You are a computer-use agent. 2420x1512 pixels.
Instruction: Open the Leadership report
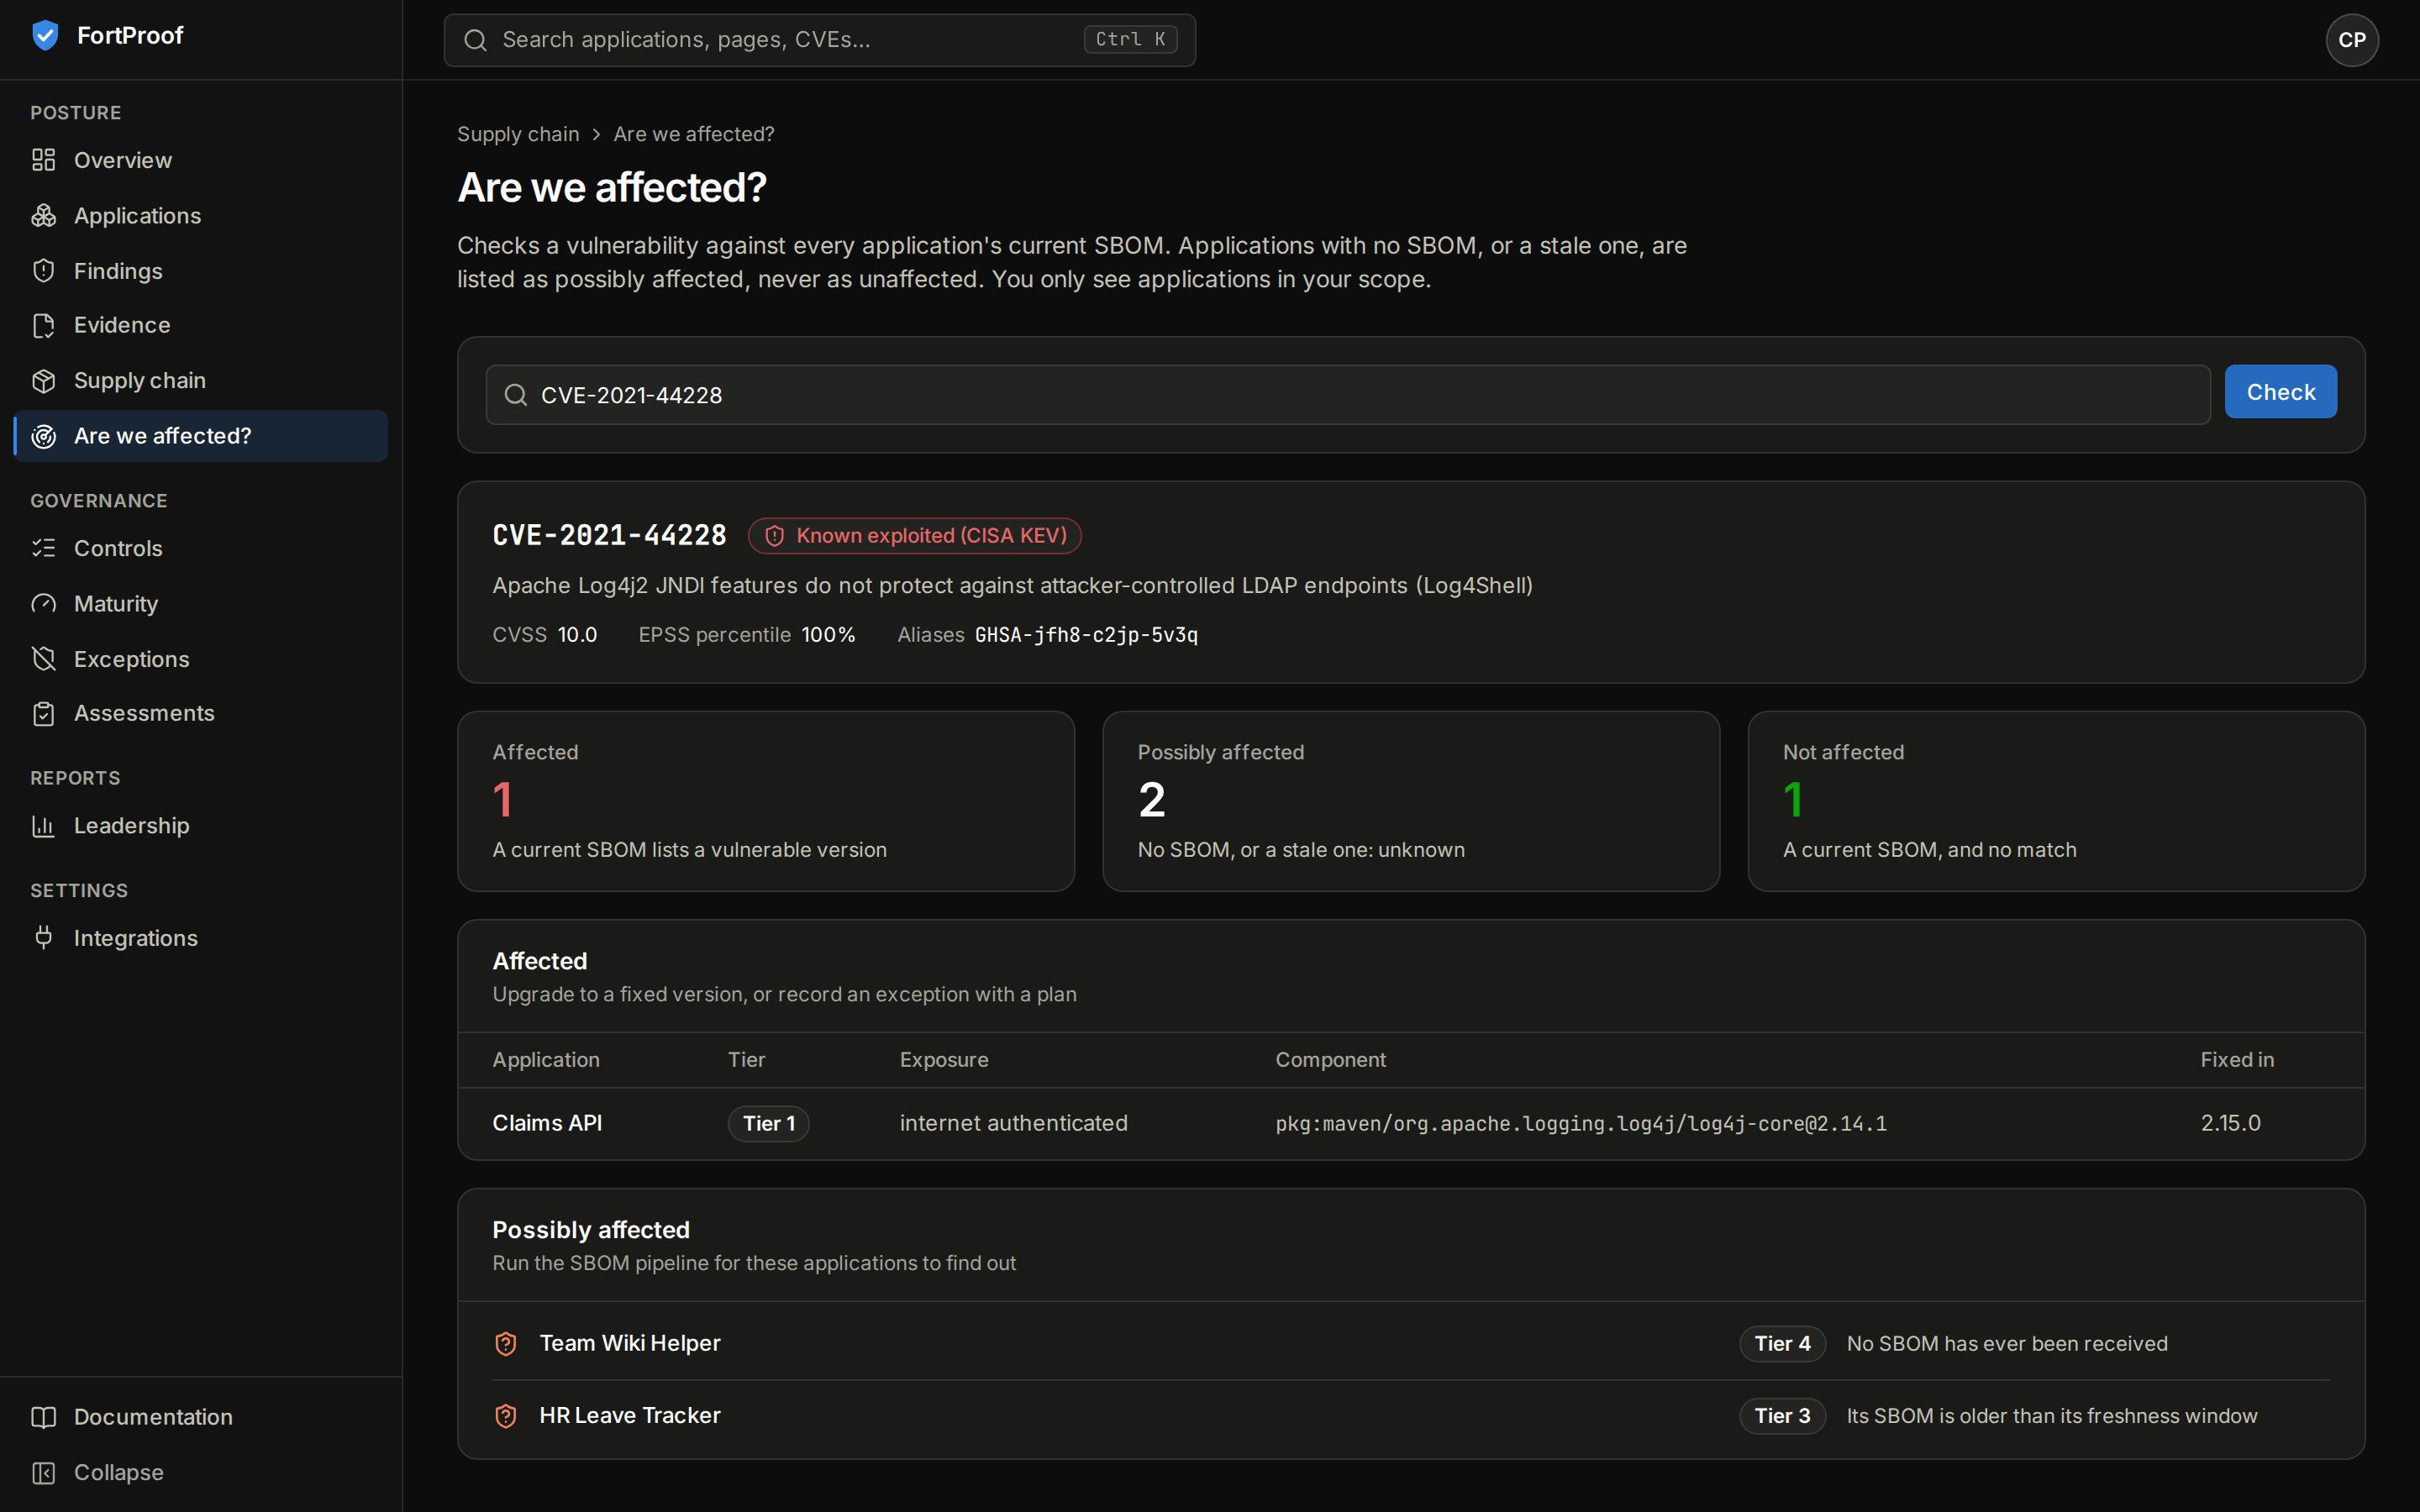coord(201,826)
